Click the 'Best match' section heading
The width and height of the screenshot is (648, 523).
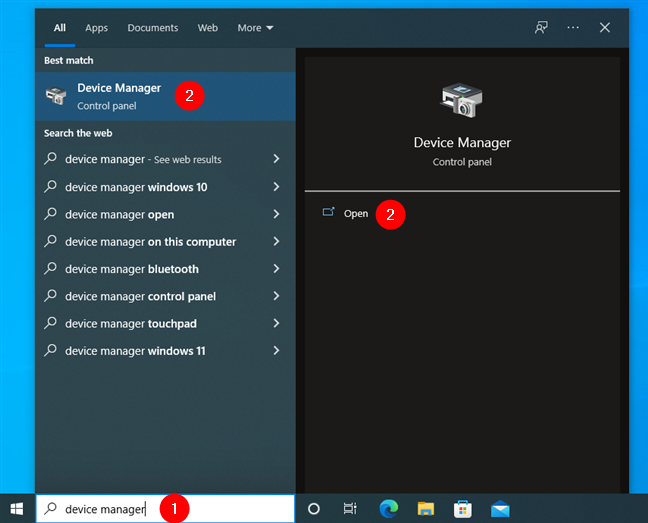69,60
